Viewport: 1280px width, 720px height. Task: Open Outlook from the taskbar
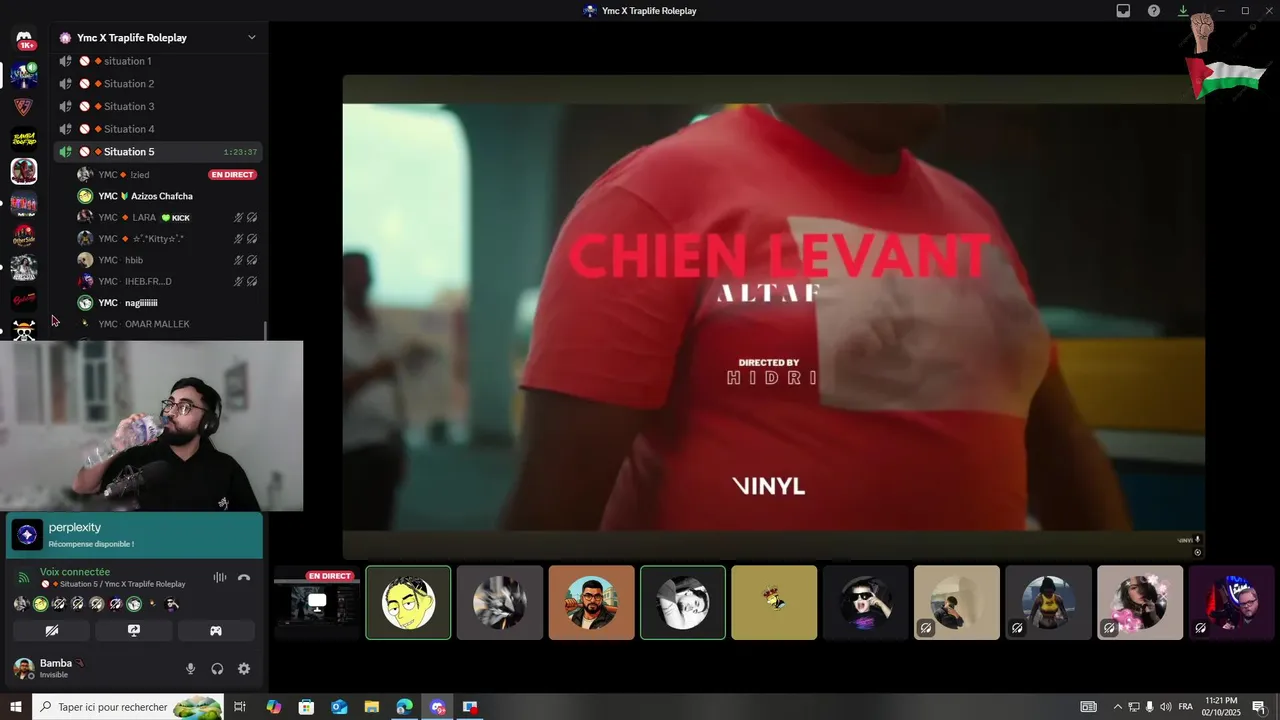(x=339, y=707)
